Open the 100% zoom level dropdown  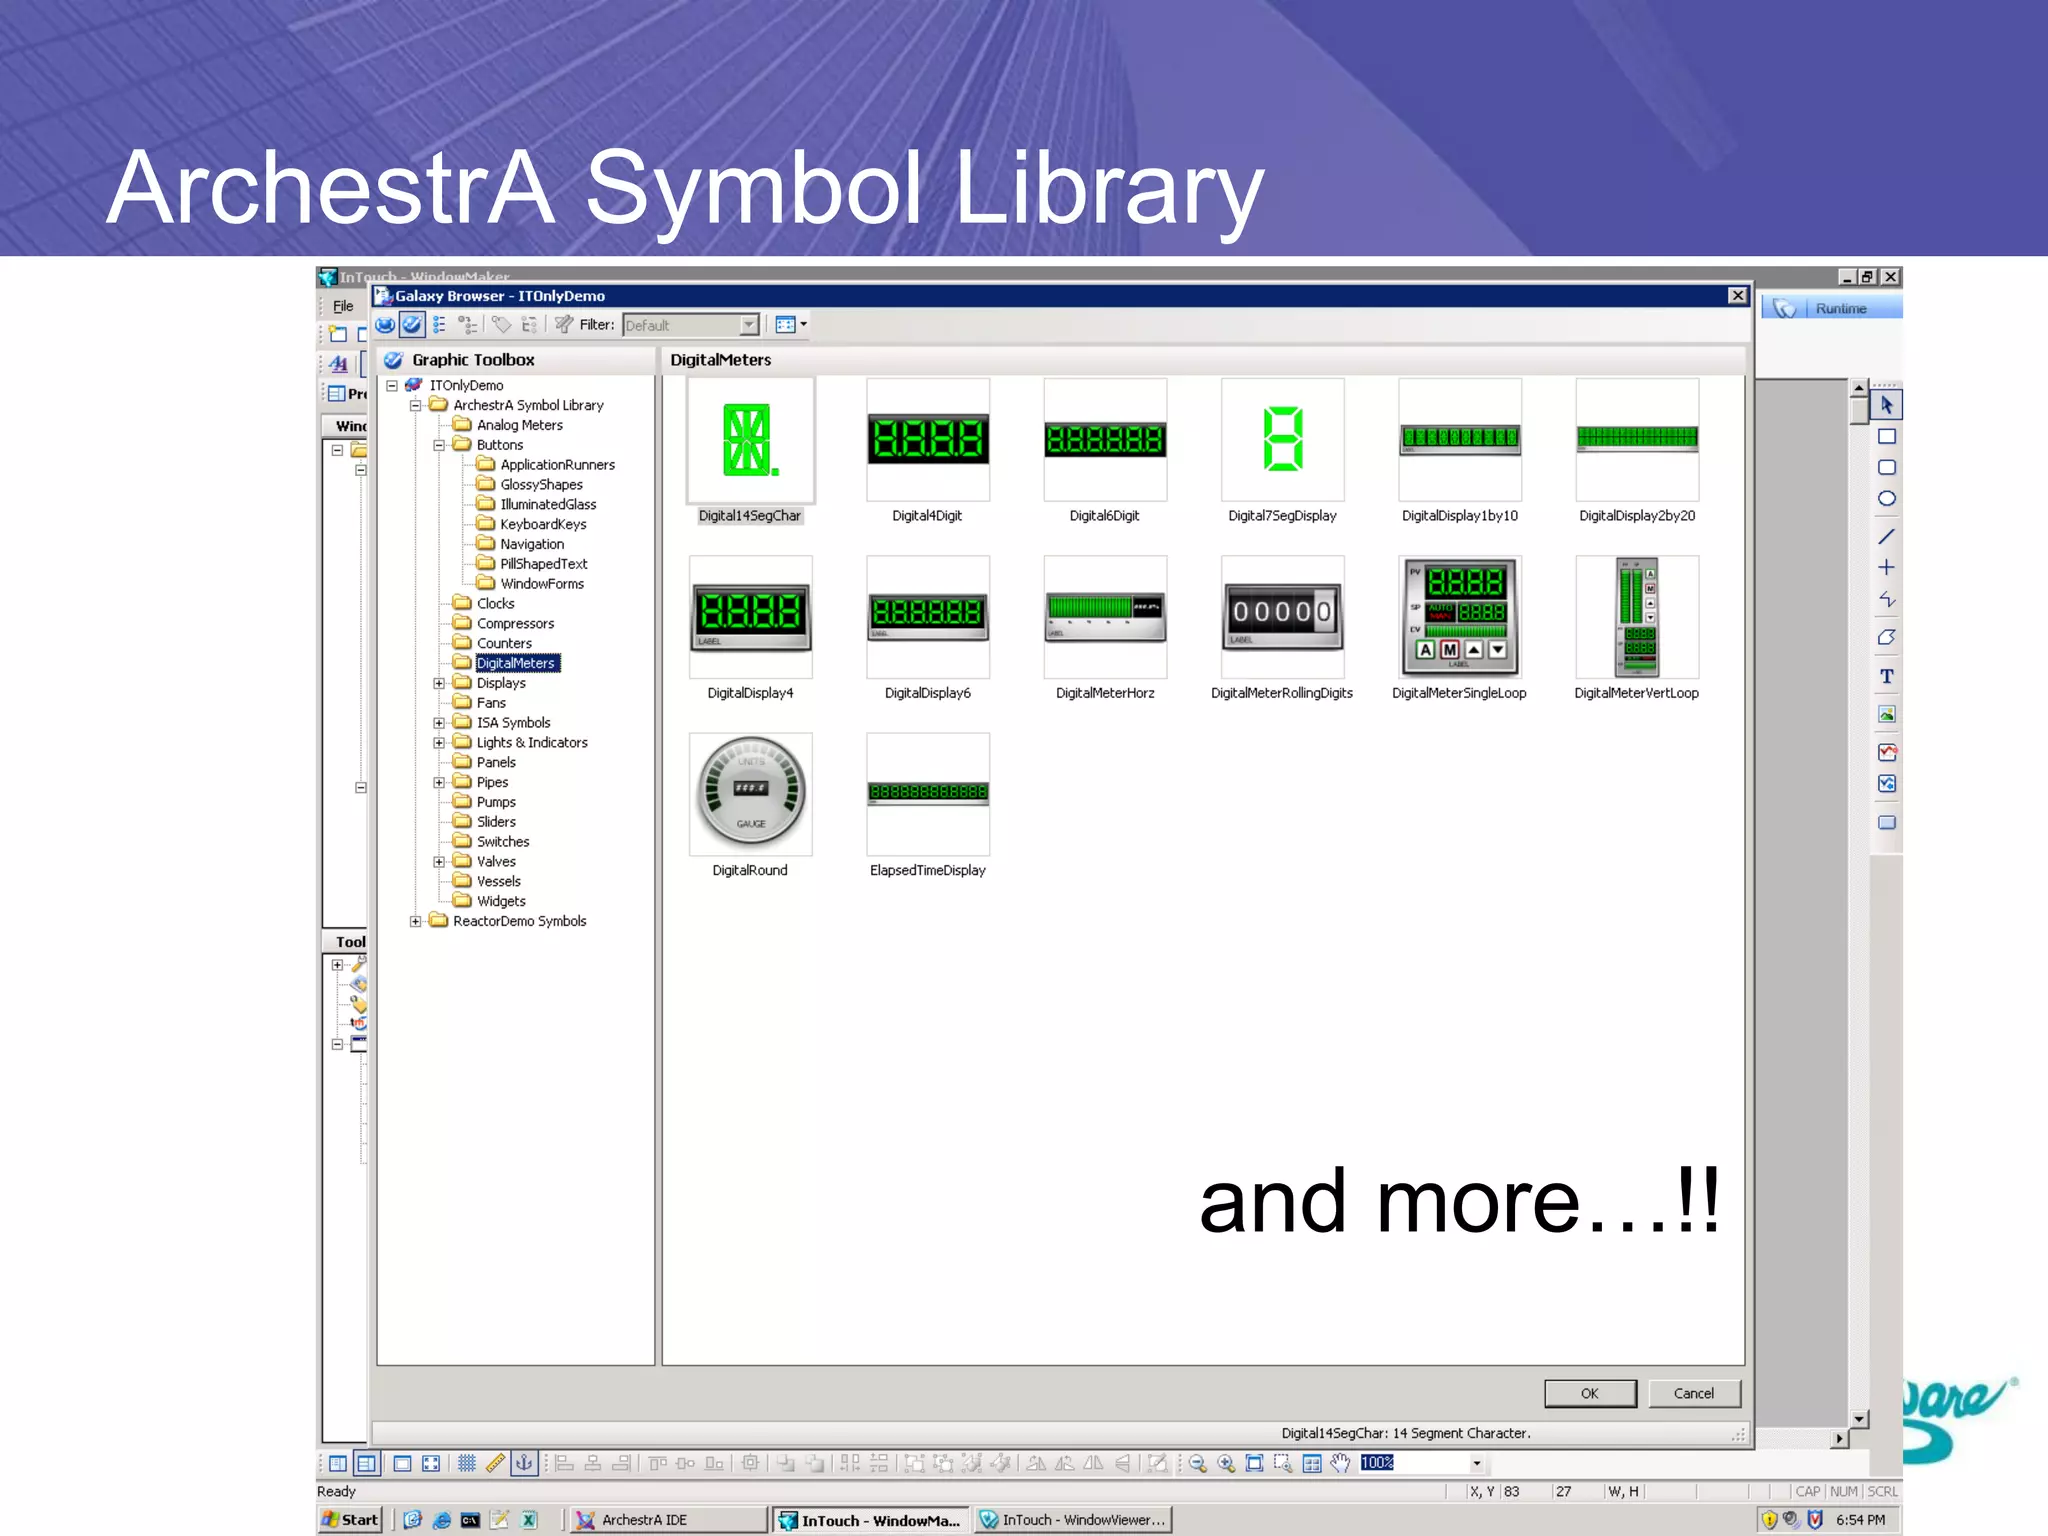(1476, 1463)
